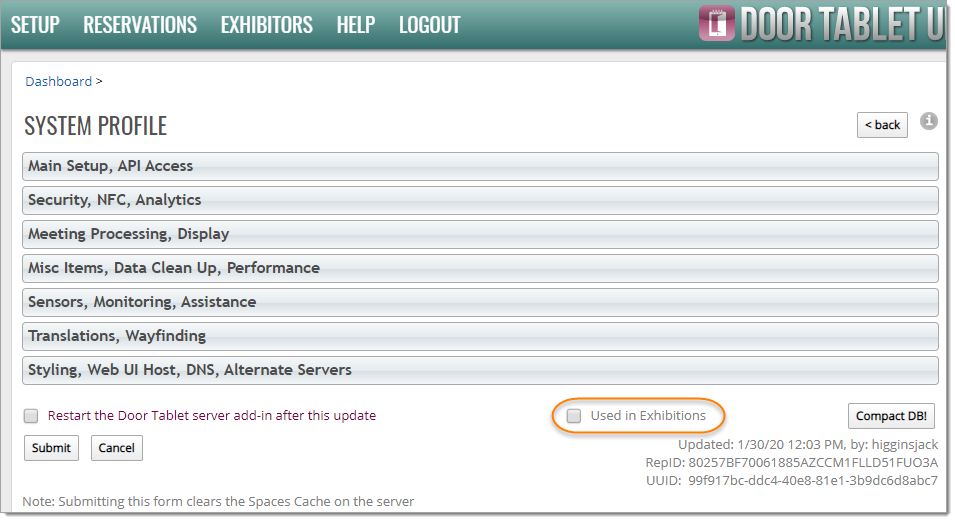955x521 pixels.
Task: Open the Meeting Processing, Display section
Action: point(480,234)
